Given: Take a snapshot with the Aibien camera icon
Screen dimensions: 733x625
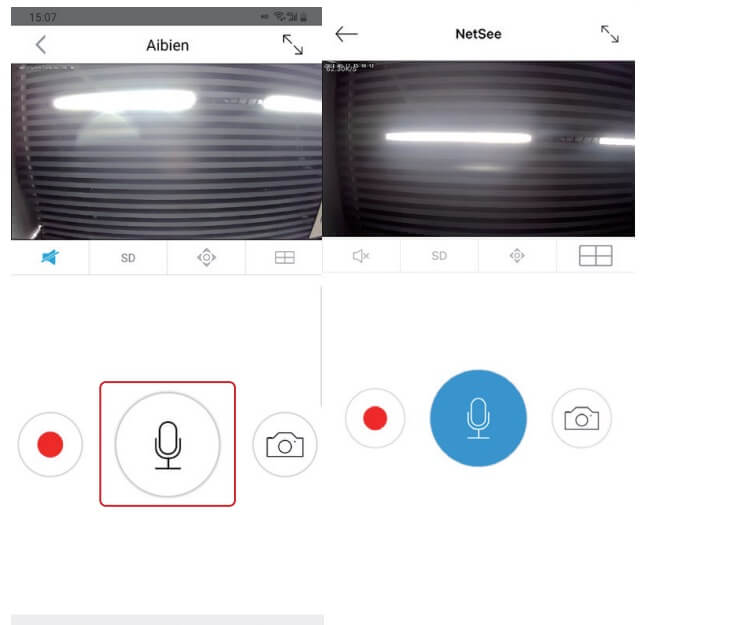Looking at the screenshot, I should [x=285, y=444].
